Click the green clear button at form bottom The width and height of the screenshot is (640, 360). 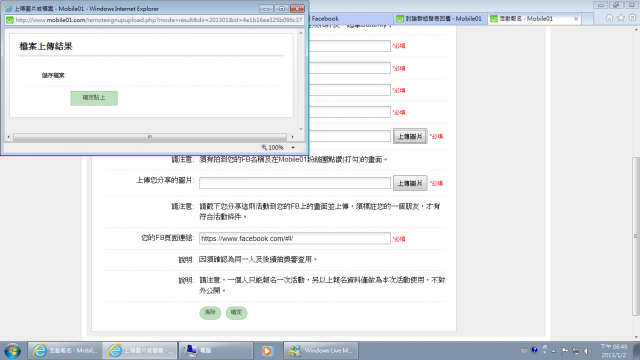coord(210,313)
